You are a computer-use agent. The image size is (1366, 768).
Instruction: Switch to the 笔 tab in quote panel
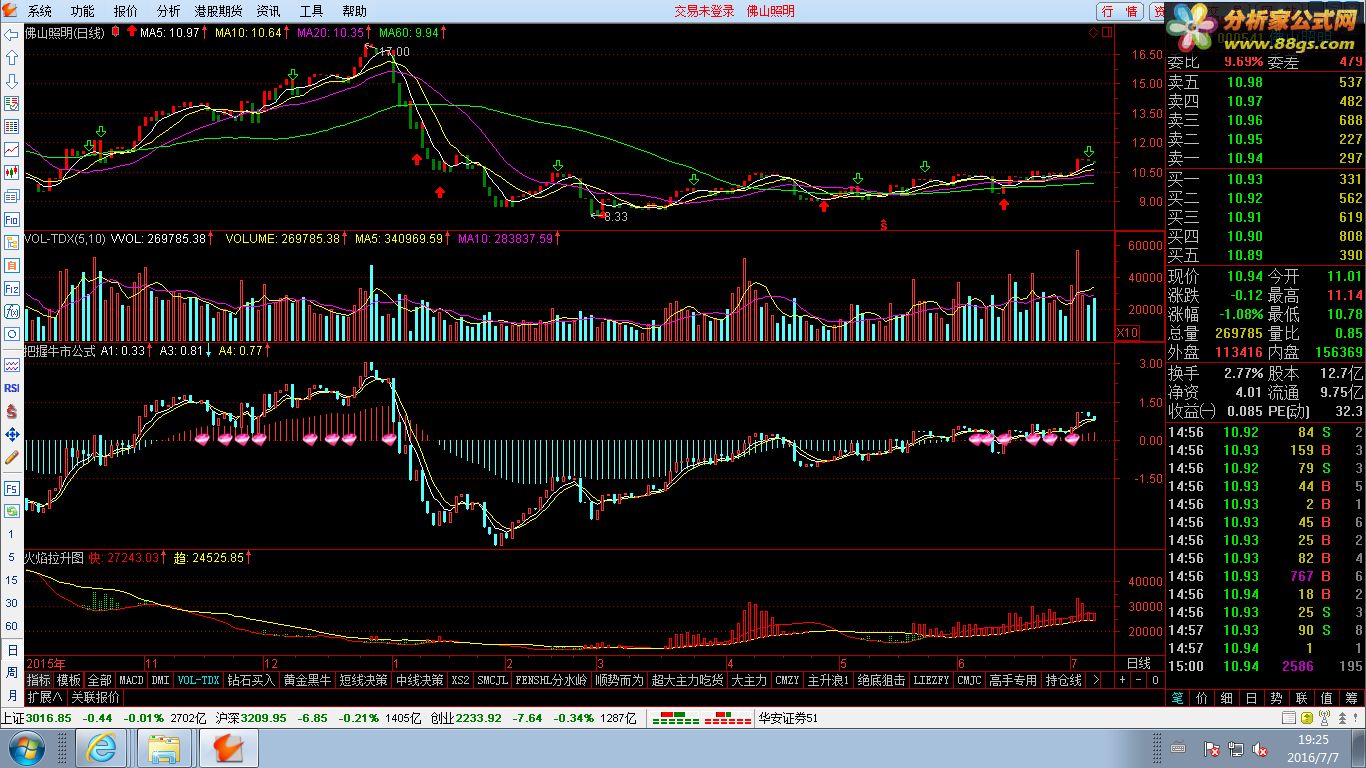tap(1178, 697)
